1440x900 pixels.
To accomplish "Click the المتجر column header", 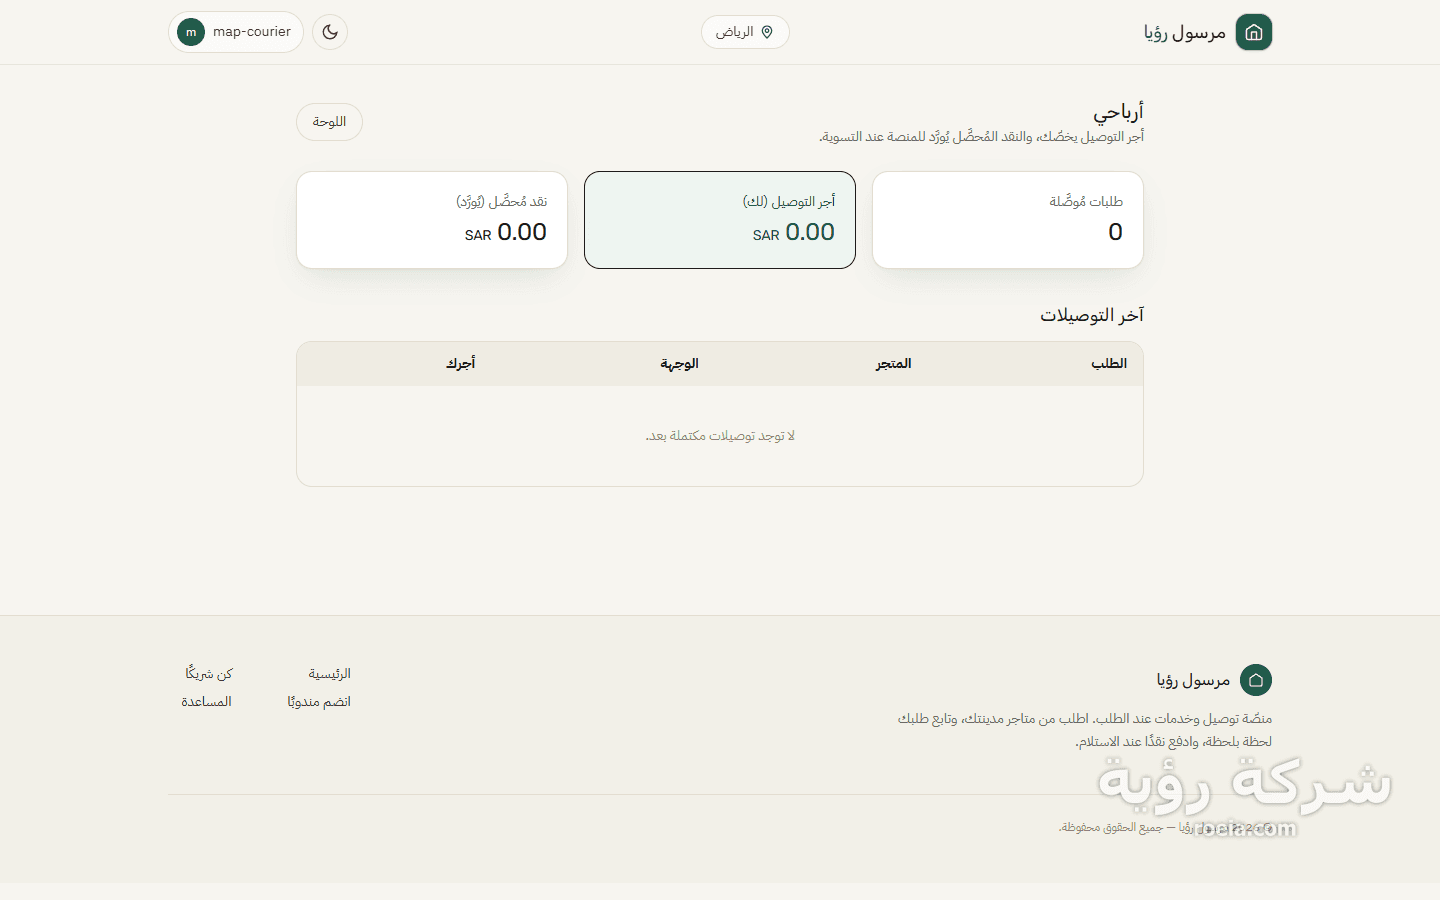I will click(x=893, y=364).
